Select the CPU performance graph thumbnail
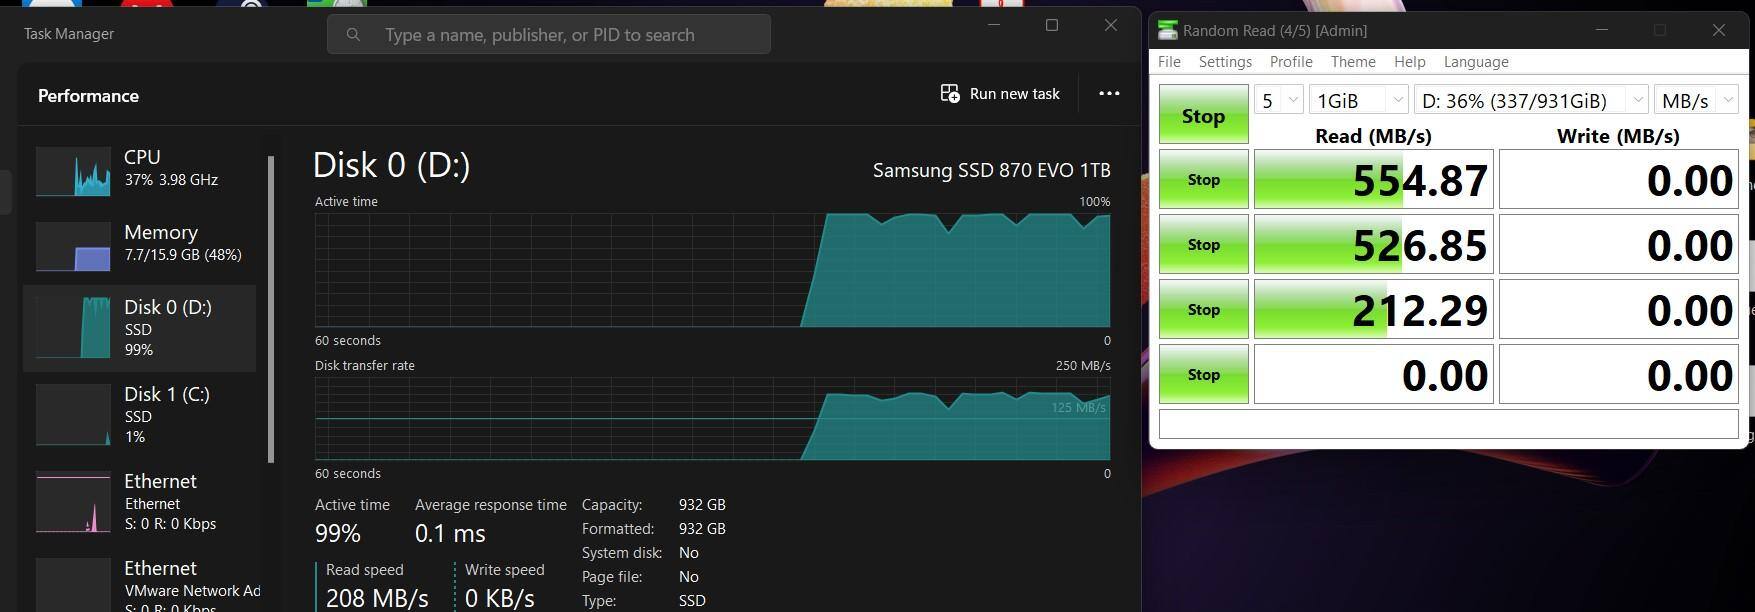 click(73, 171)
